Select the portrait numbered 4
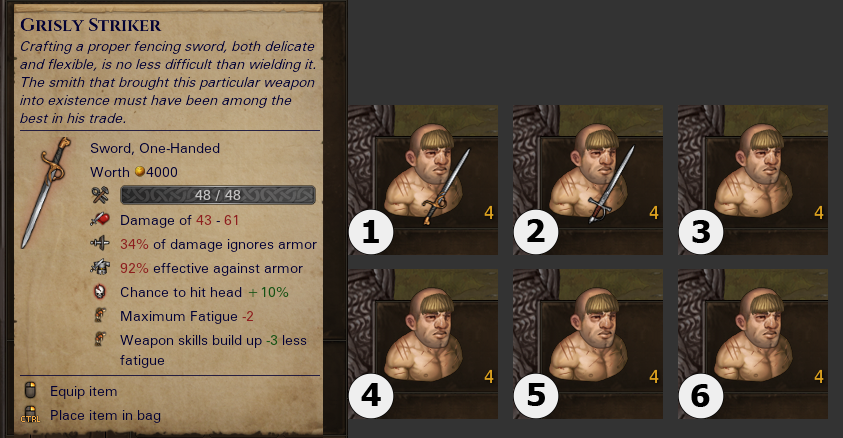843x438 pixels. click(x=423, y=344)
